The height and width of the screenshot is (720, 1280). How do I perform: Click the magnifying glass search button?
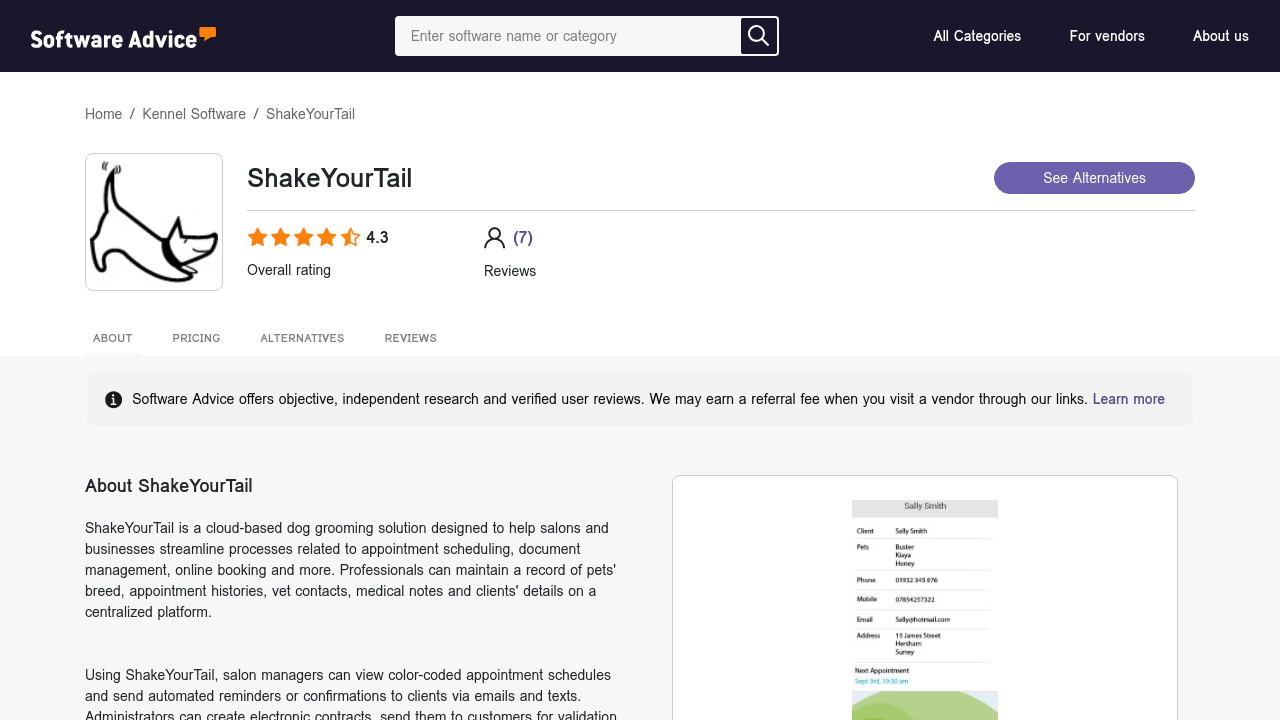[x=759, y=36]
